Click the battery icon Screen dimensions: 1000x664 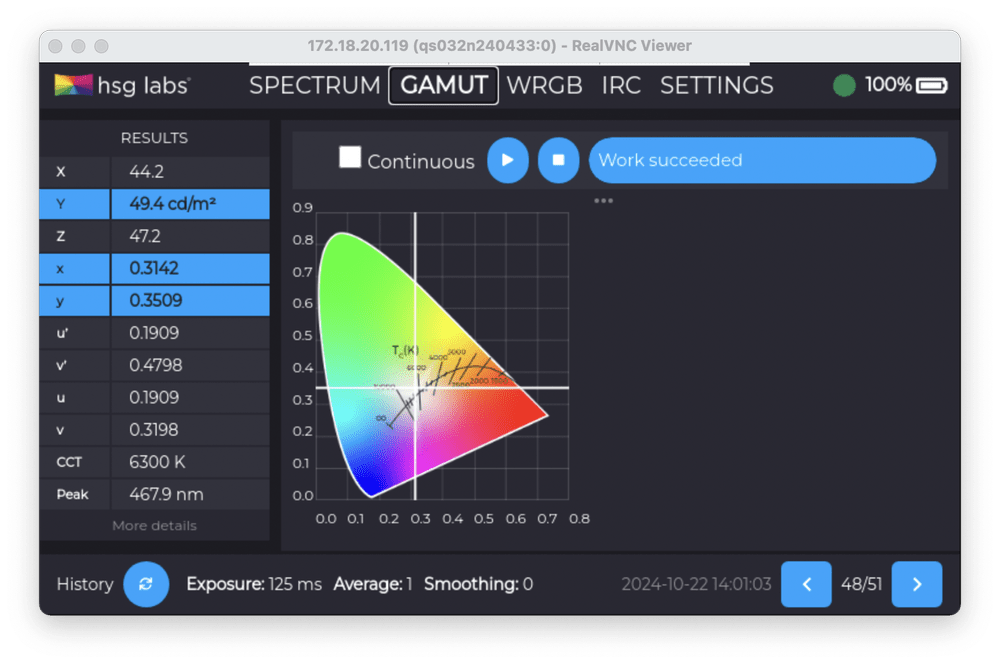point(932,85)
